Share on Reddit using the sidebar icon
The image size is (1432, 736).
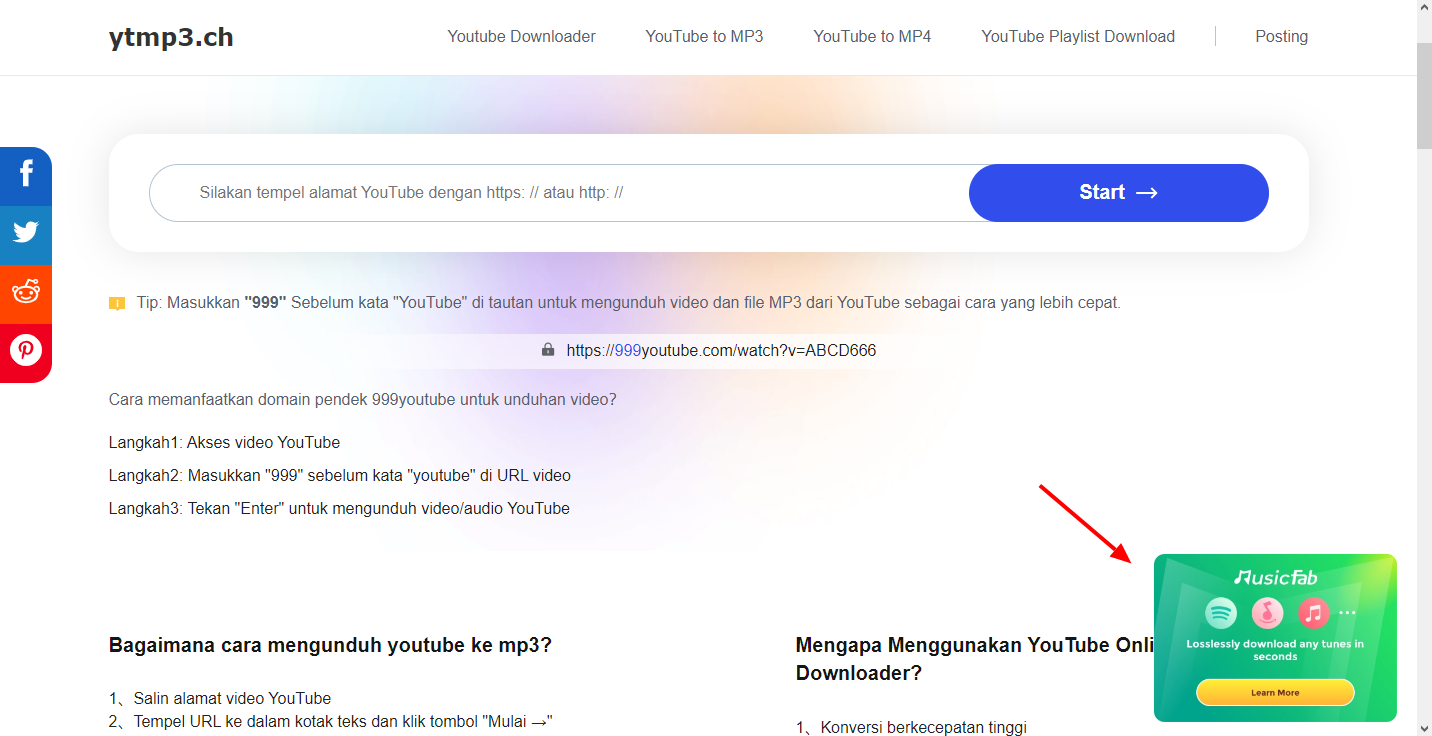click(x=26, y=293)
